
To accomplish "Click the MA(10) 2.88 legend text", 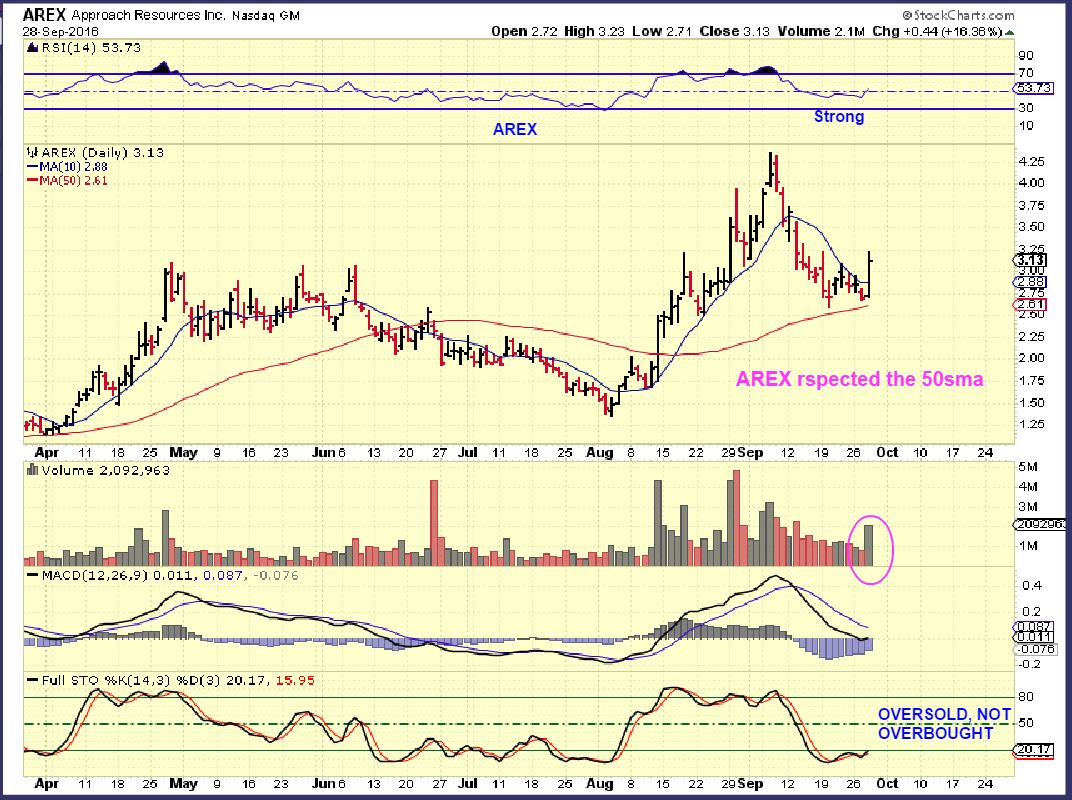I will pos(74,167).
